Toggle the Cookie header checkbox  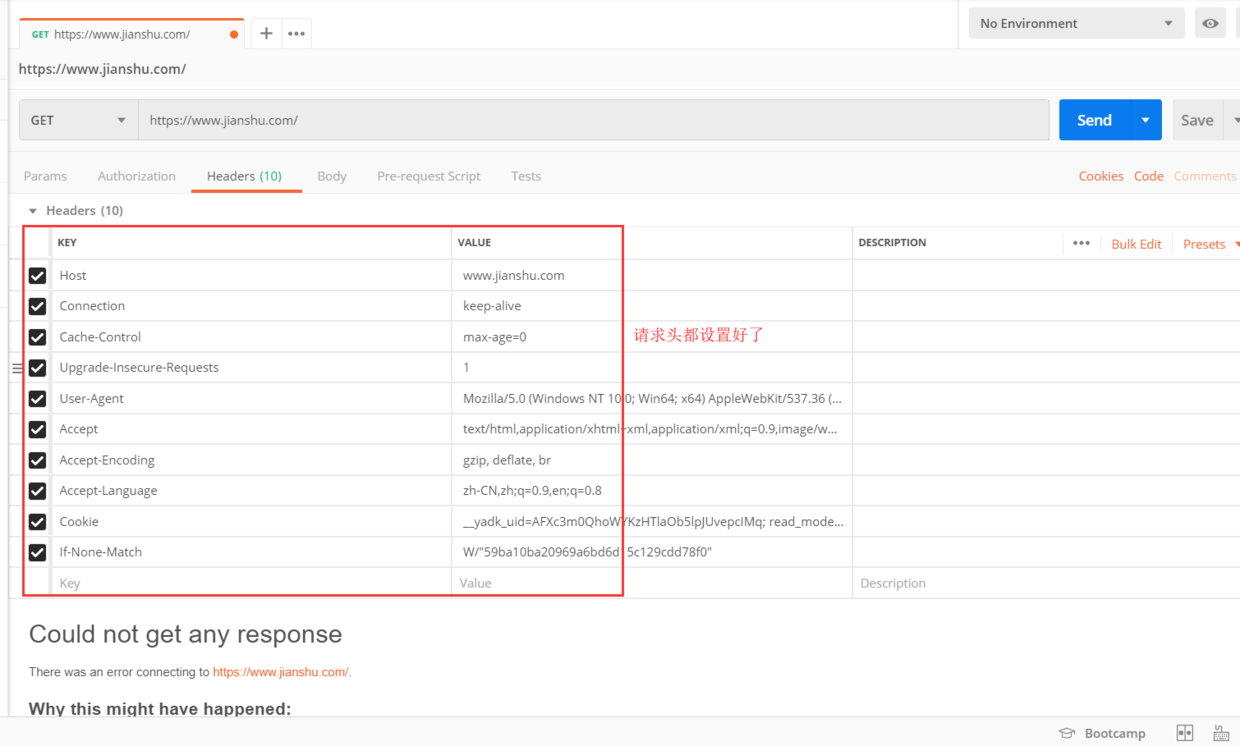tap(37, 521)
